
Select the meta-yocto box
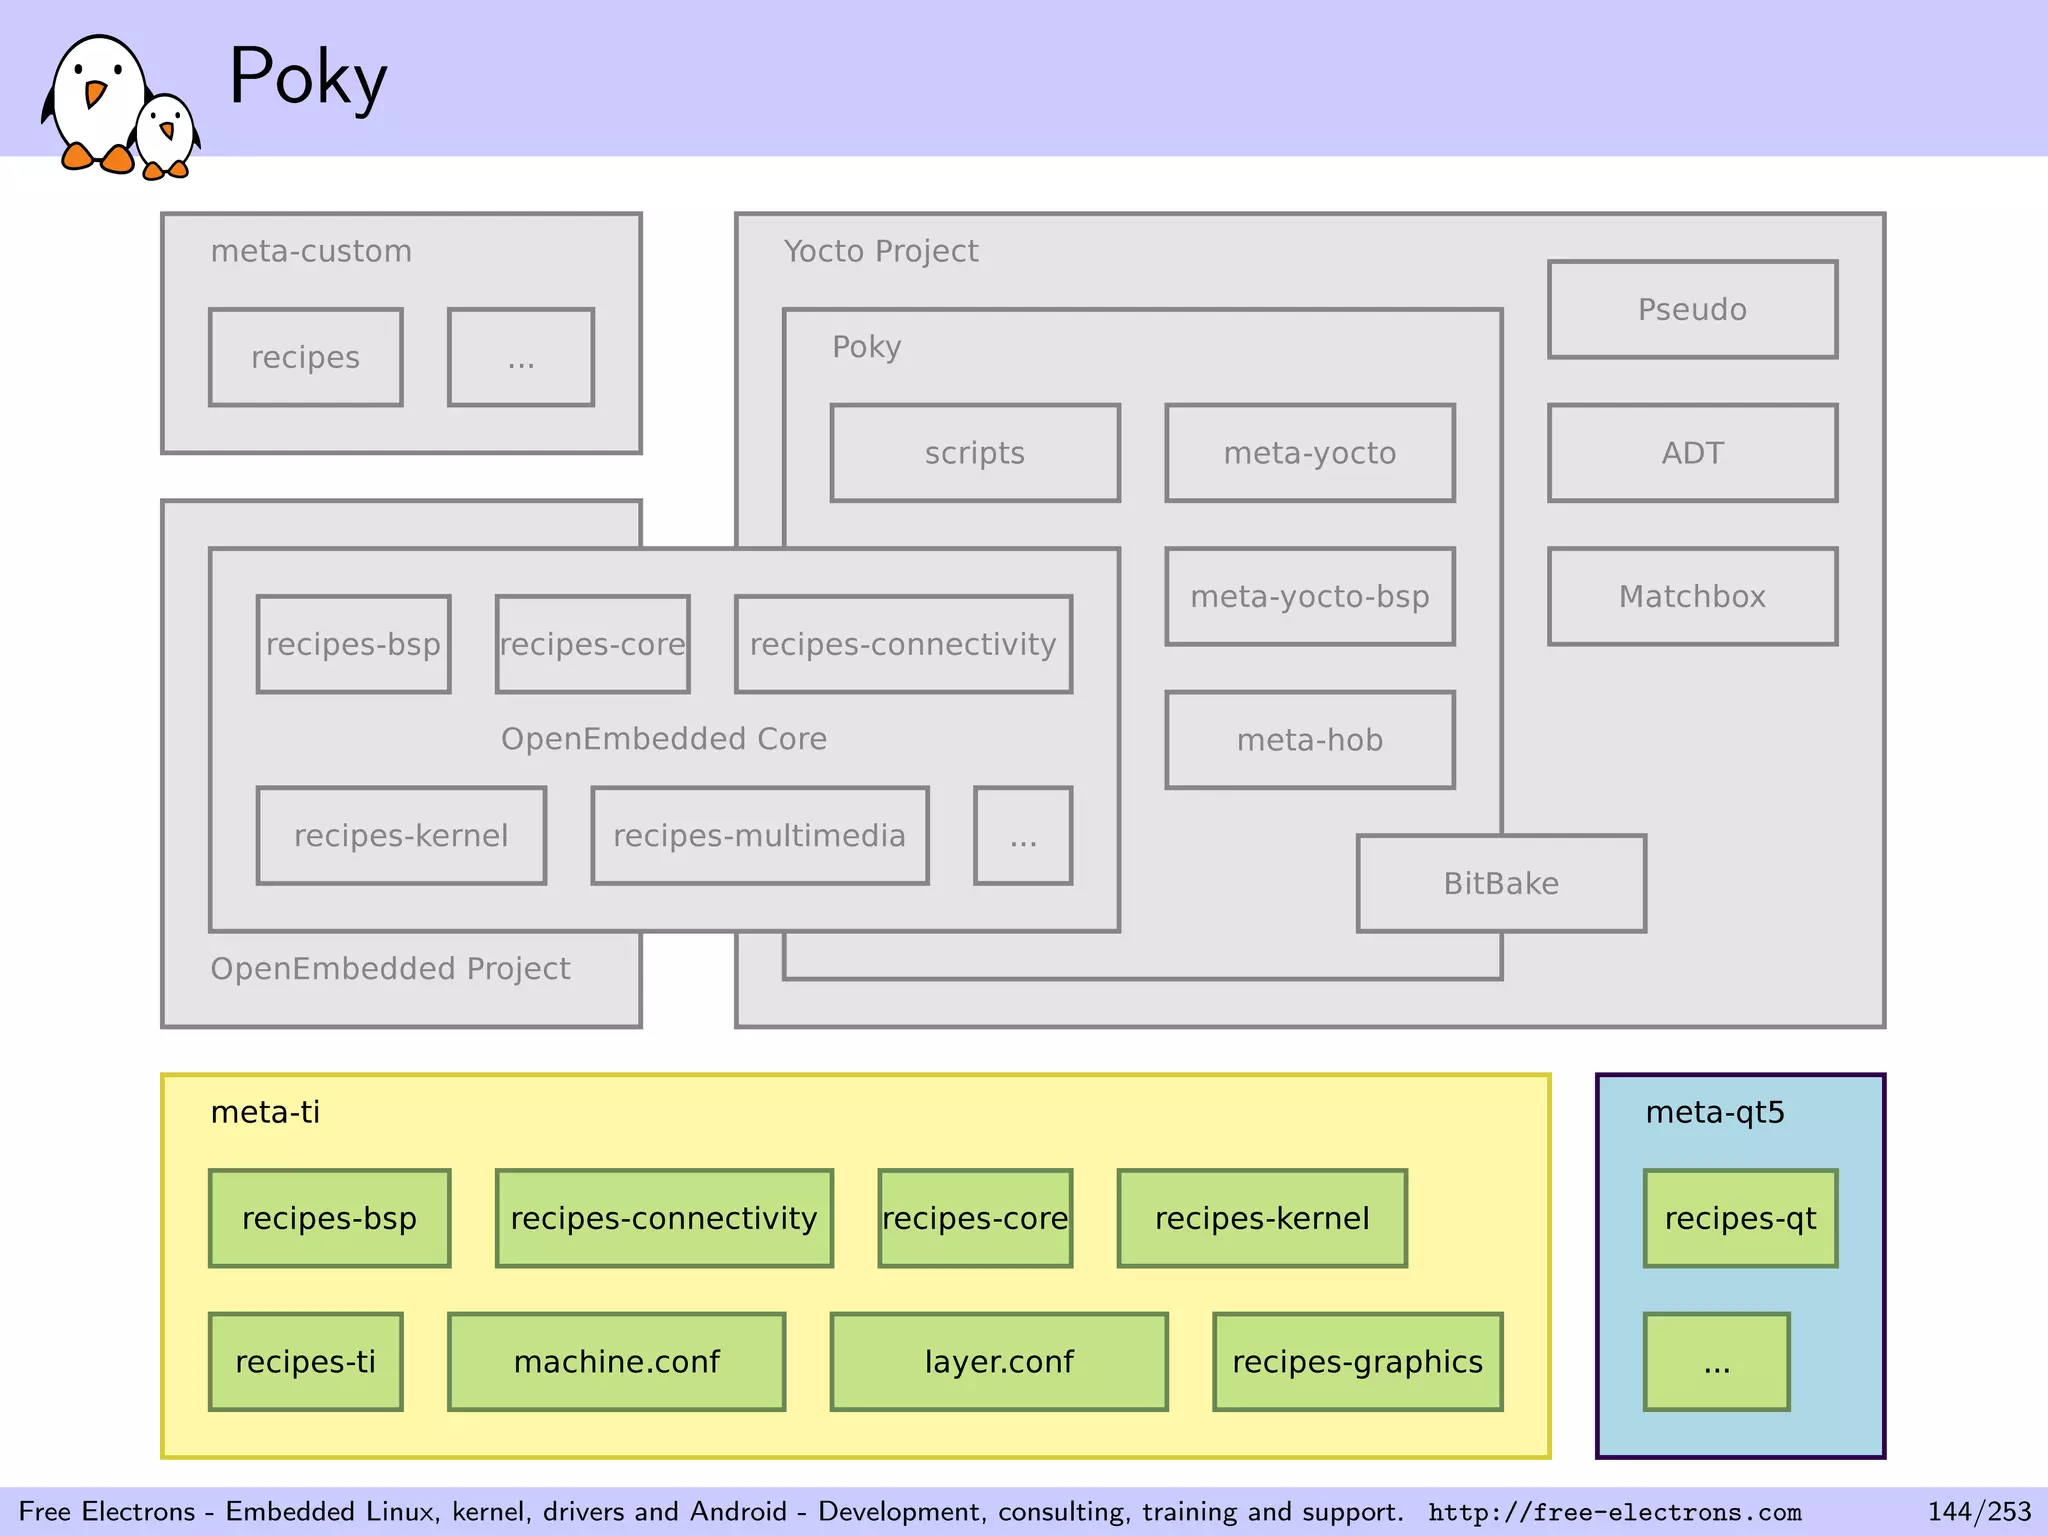click(1309, 453)
